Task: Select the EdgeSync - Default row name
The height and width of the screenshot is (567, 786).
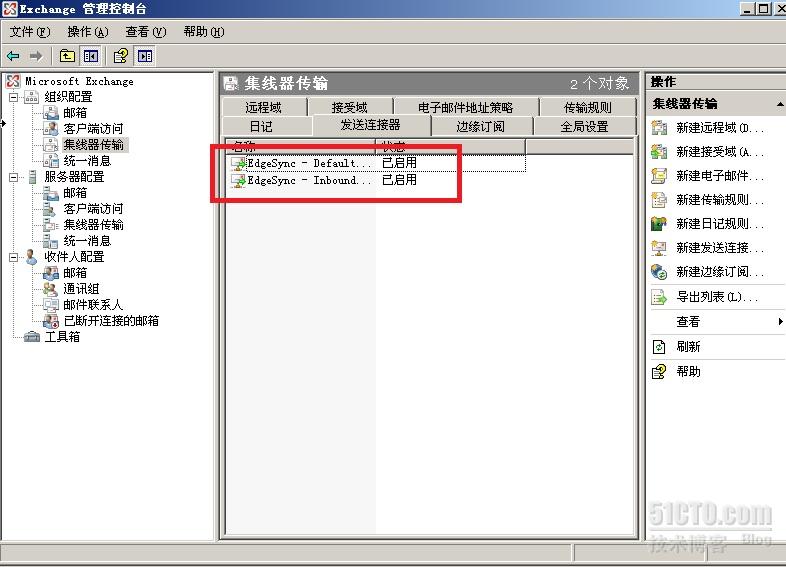Action: [x=309, y=163]
